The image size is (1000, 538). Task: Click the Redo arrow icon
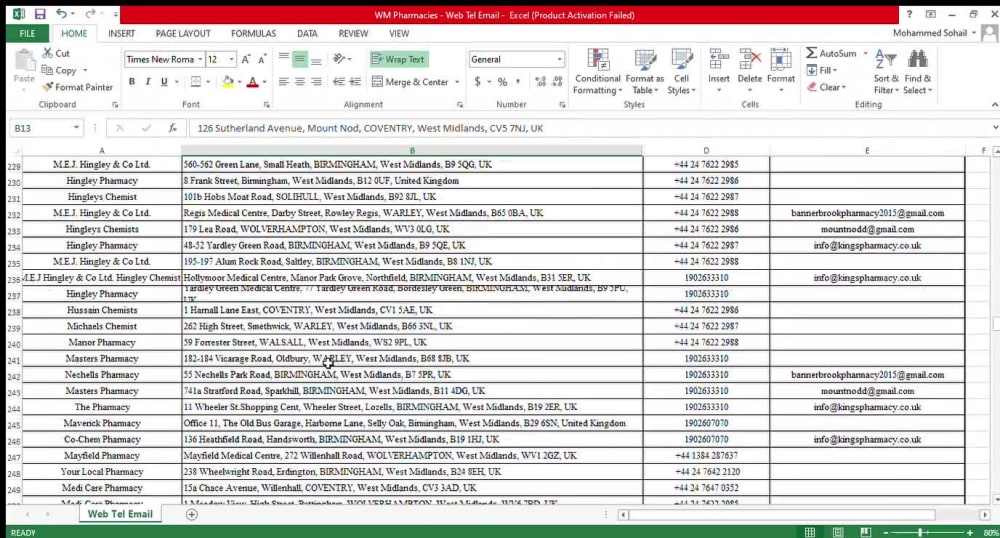pos(90,14)
